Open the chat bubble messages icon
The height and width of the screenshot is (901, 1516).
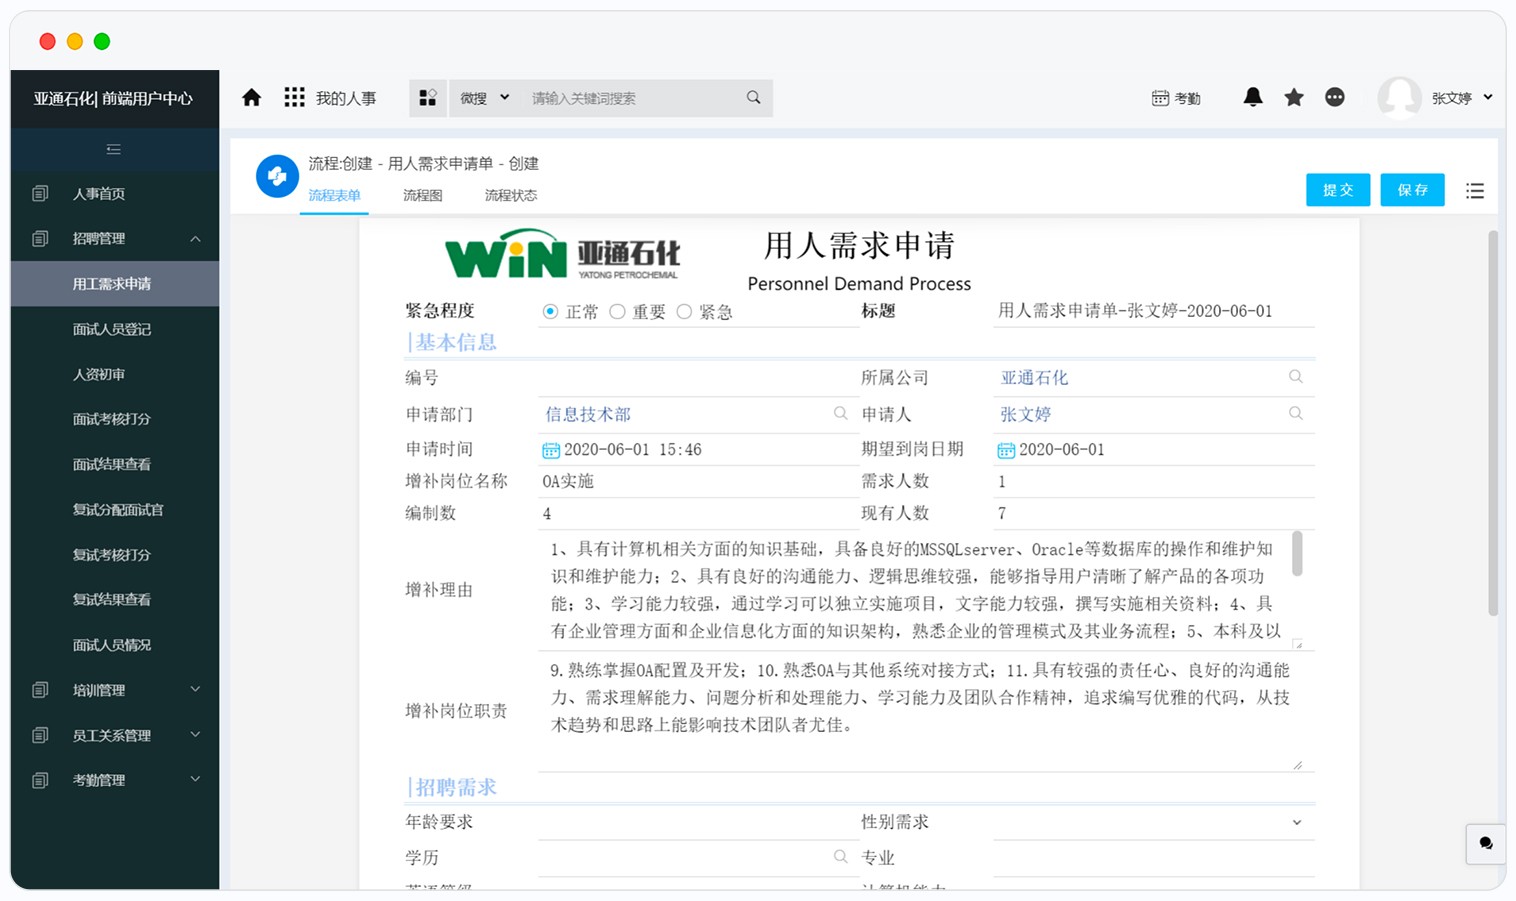point(1335,97)
